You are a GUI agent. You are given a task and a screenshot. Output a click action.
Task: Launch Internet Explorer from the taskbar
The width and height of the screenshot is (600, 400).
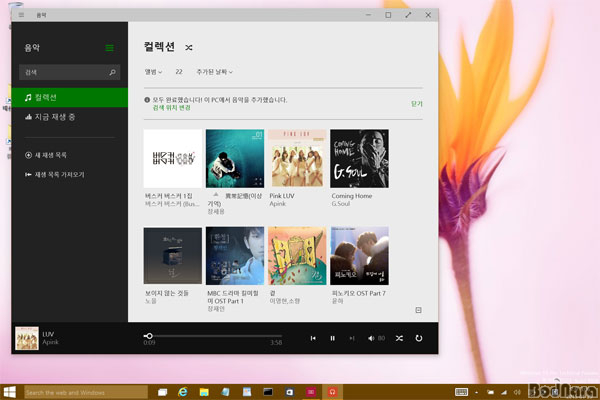click(x=183, y=392)
